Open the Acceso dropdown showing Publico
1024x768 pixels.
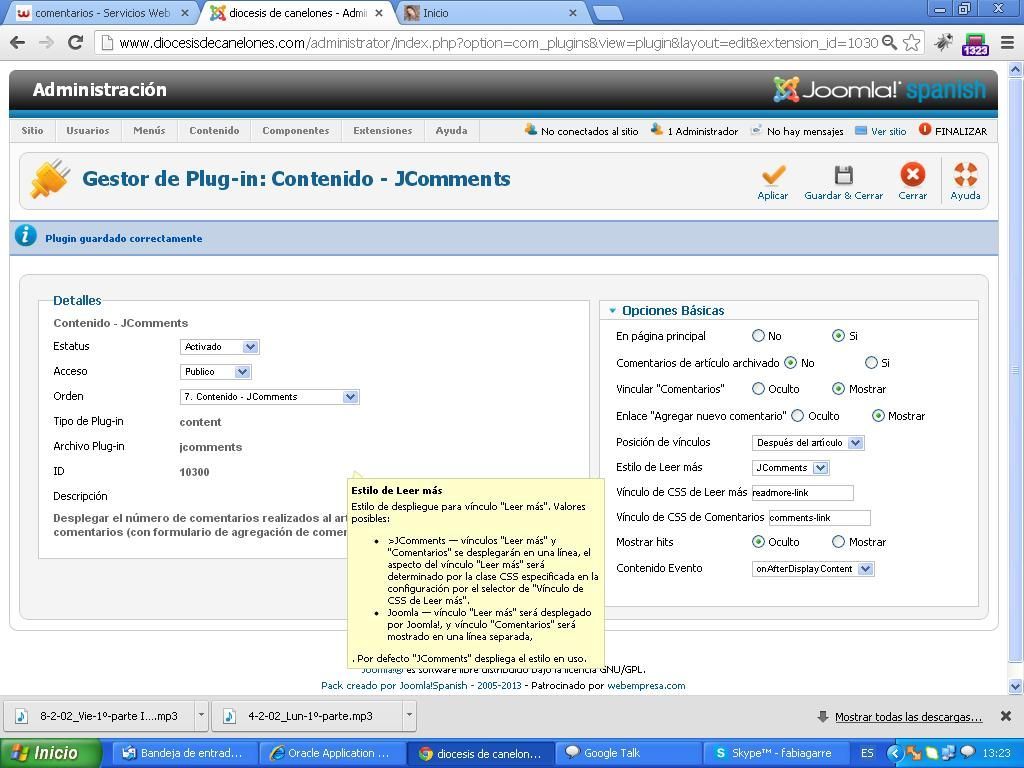point(216,372)
